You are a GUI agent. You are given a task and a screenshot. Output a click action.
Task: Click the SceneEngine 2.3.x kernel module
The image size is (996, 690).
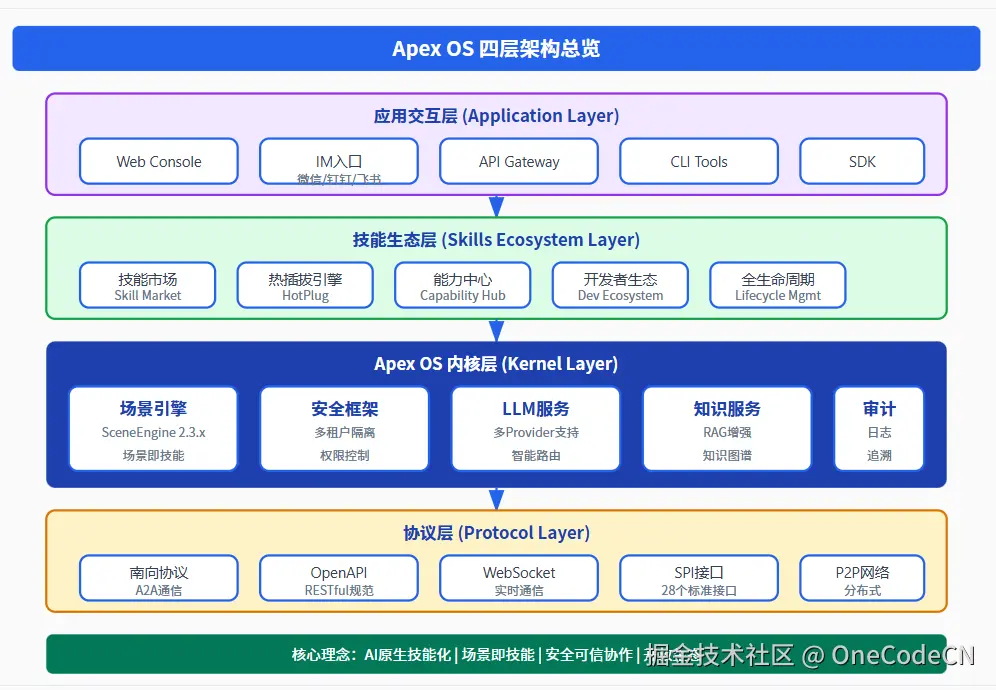153,428
